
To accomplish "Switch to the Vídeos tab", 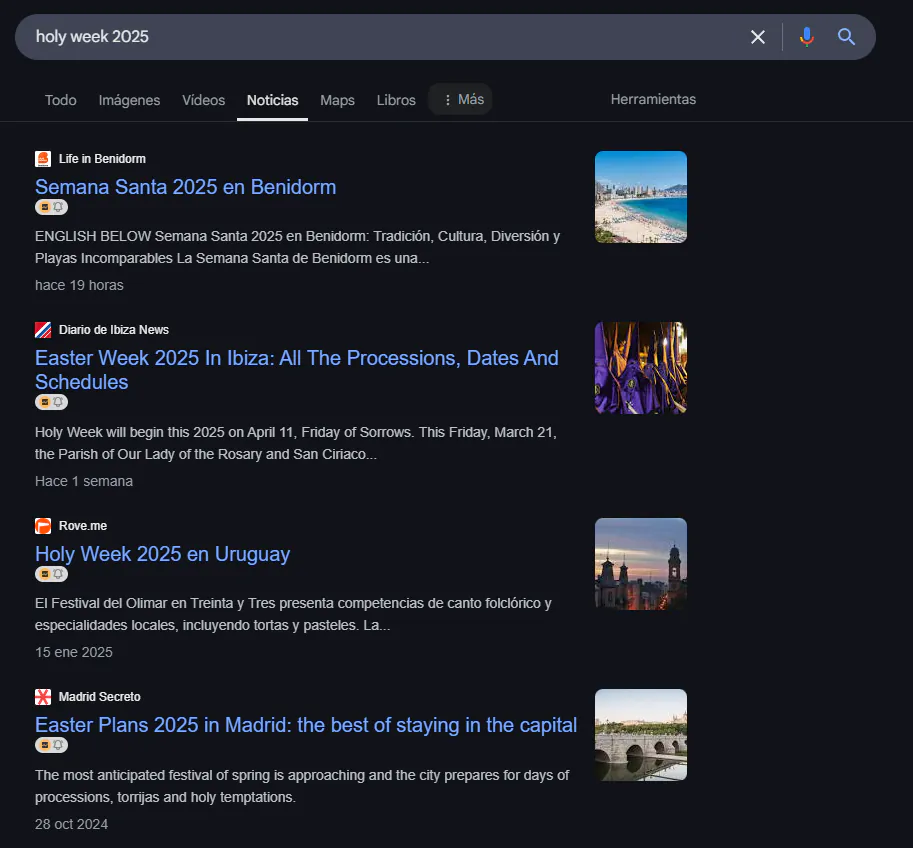I will (x=203, y=100).
